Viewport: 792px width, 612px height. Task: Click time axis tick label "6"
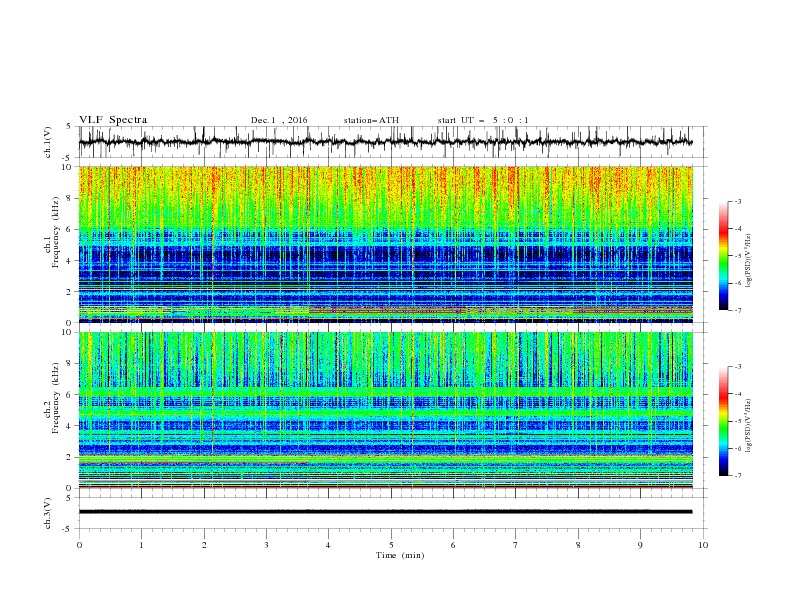point(453,545)
